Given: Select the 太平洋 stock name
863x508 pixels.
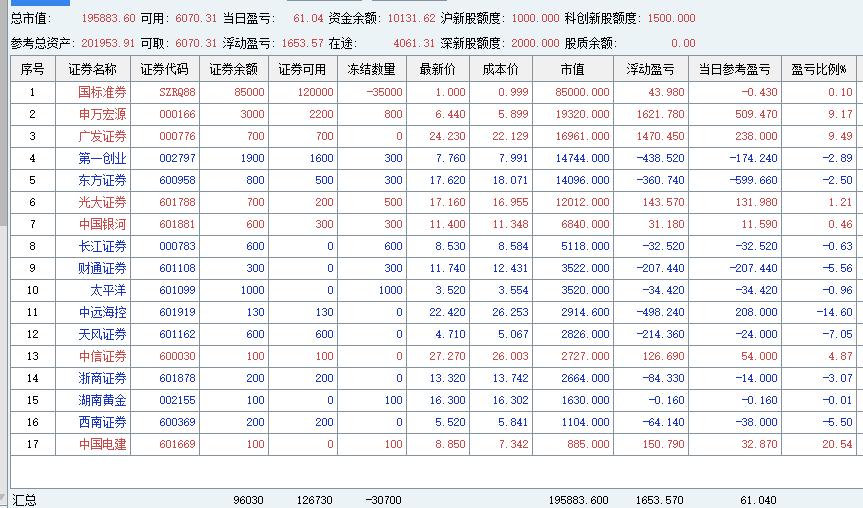Looking at the screenshot, I should (108, 291).
